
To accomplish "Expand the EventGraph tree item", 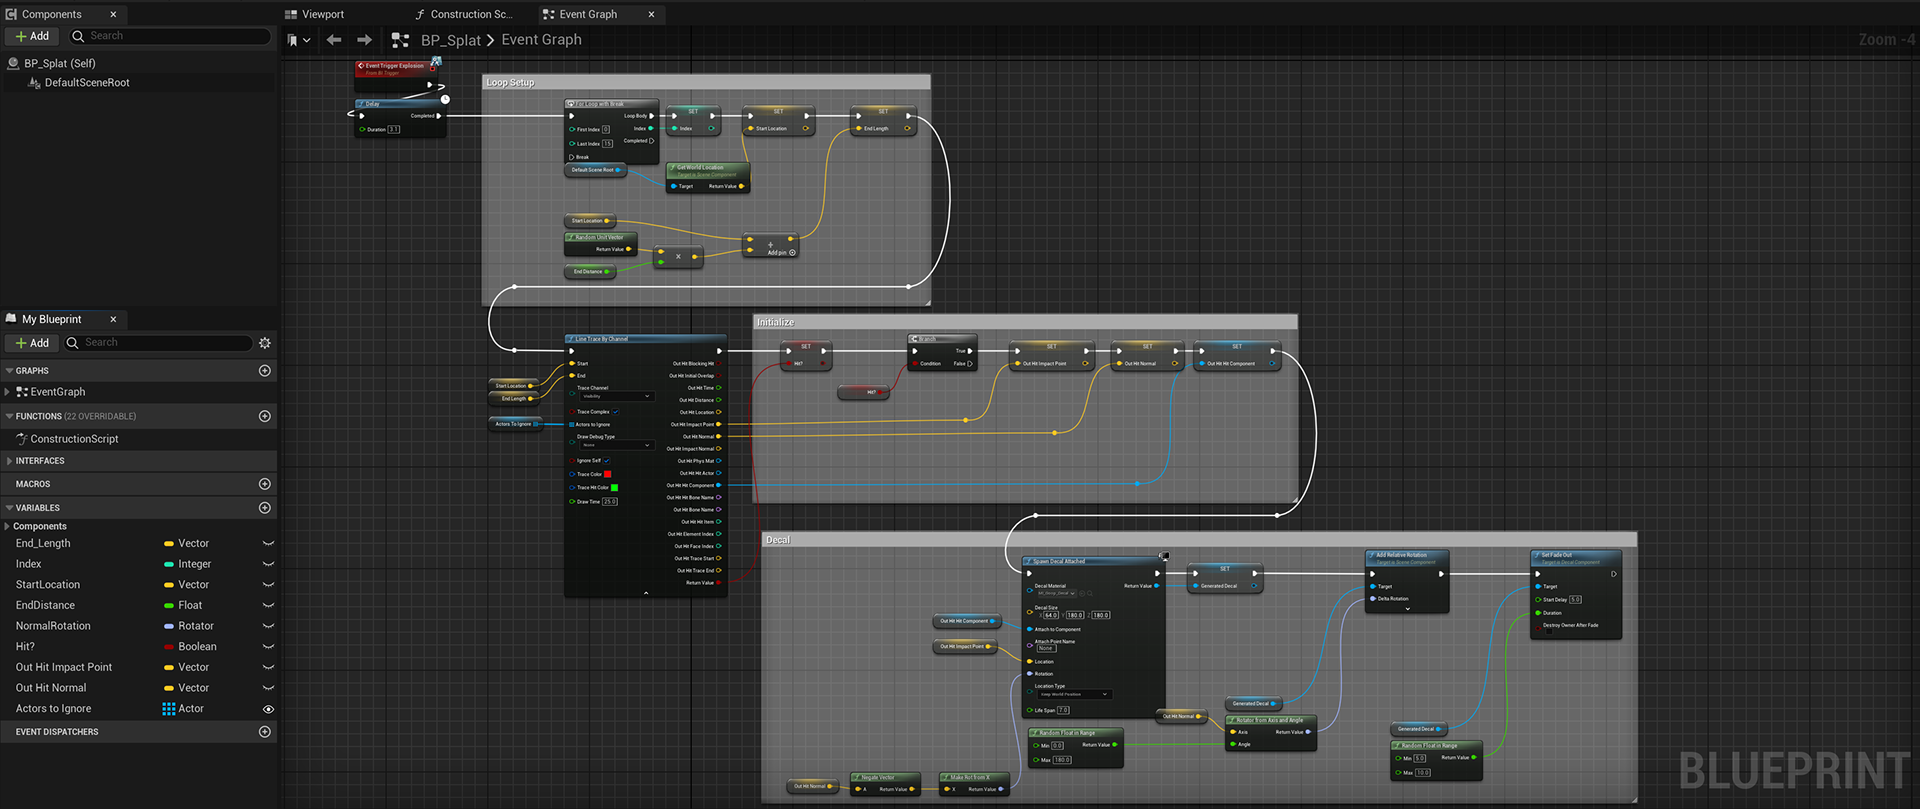I will (7, 392).
